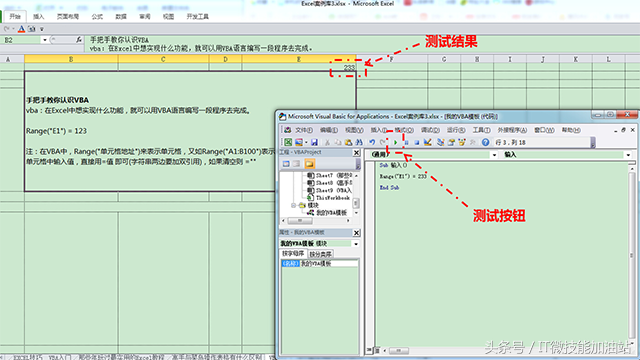Click the View Code icon in project panel
Image resolution: width=640 pixels, height=360 pixels.
click(286, 164)
